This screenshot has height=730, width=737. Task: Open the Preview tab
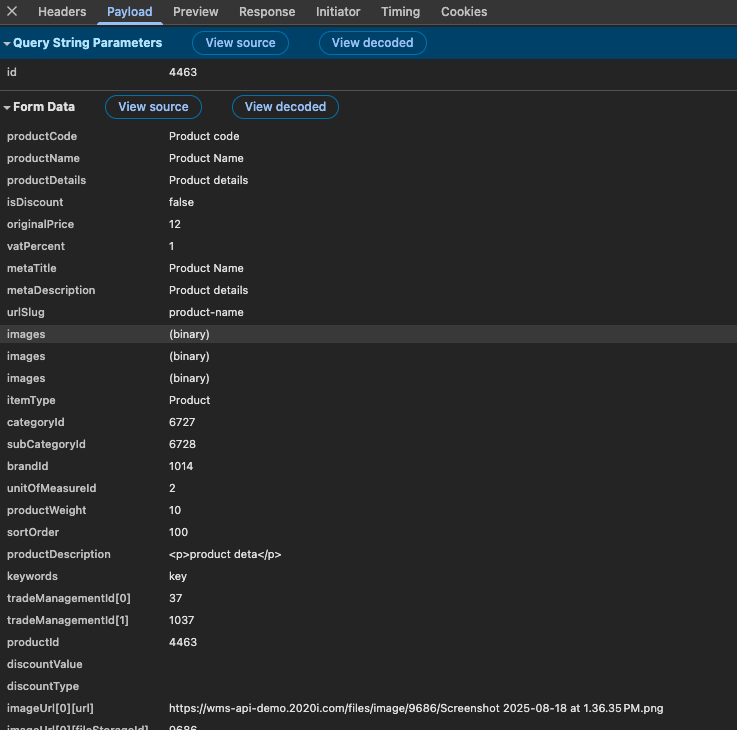click(196, 12)
